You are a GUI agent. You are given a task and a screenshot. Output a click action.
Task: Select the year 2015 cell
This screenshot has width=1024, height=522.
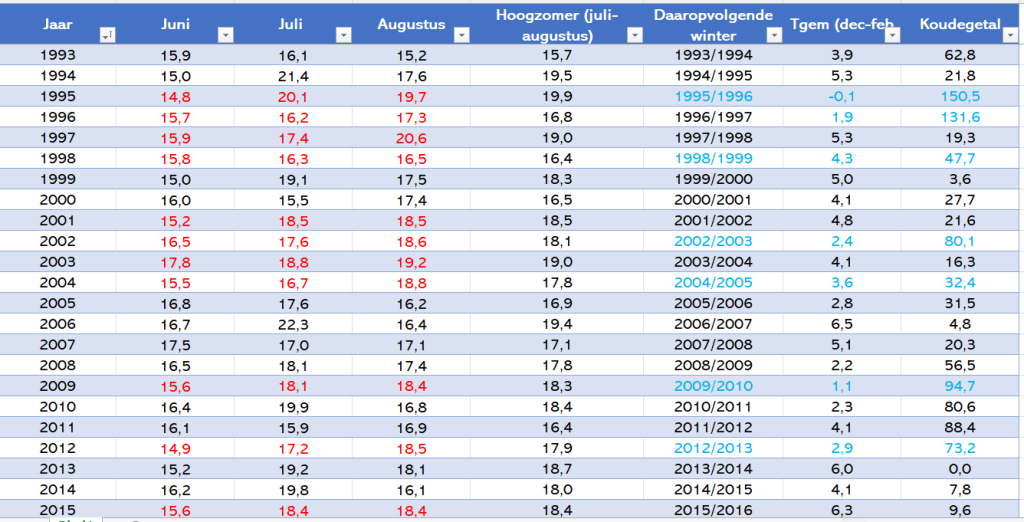click(58, 510)
